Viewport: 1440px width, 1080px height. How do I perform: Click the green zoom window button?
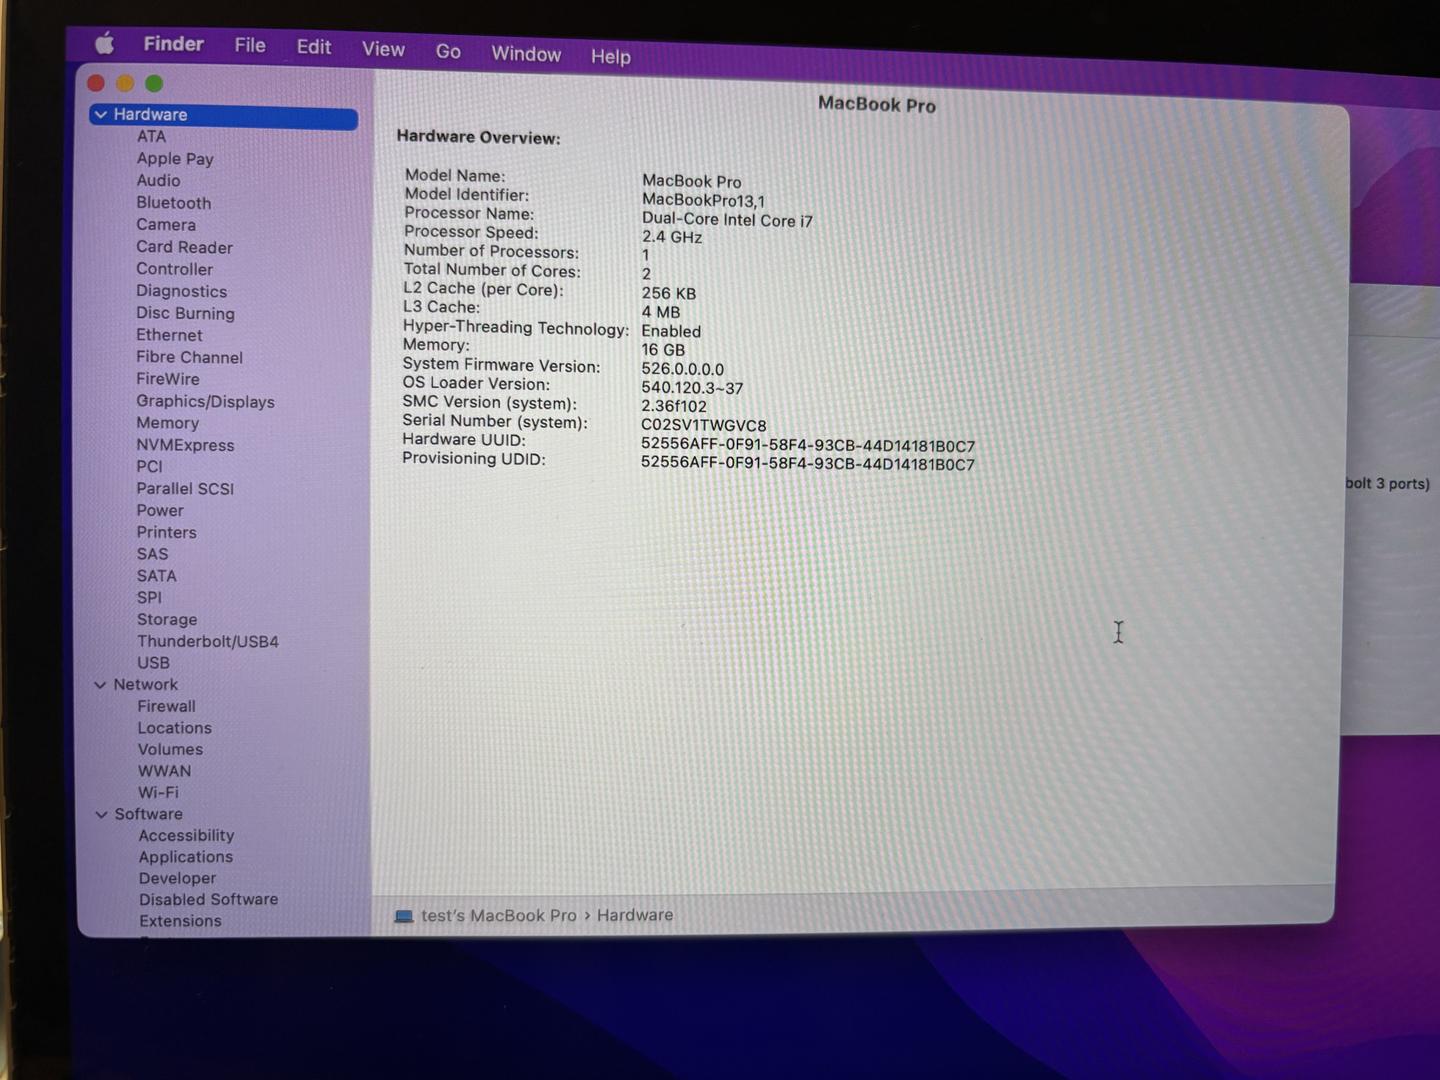[x=154, y=83]
